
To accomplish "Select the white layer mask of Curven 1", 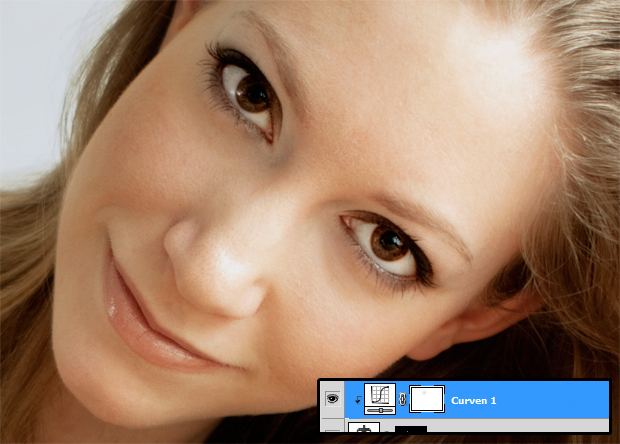I will 427,399.
